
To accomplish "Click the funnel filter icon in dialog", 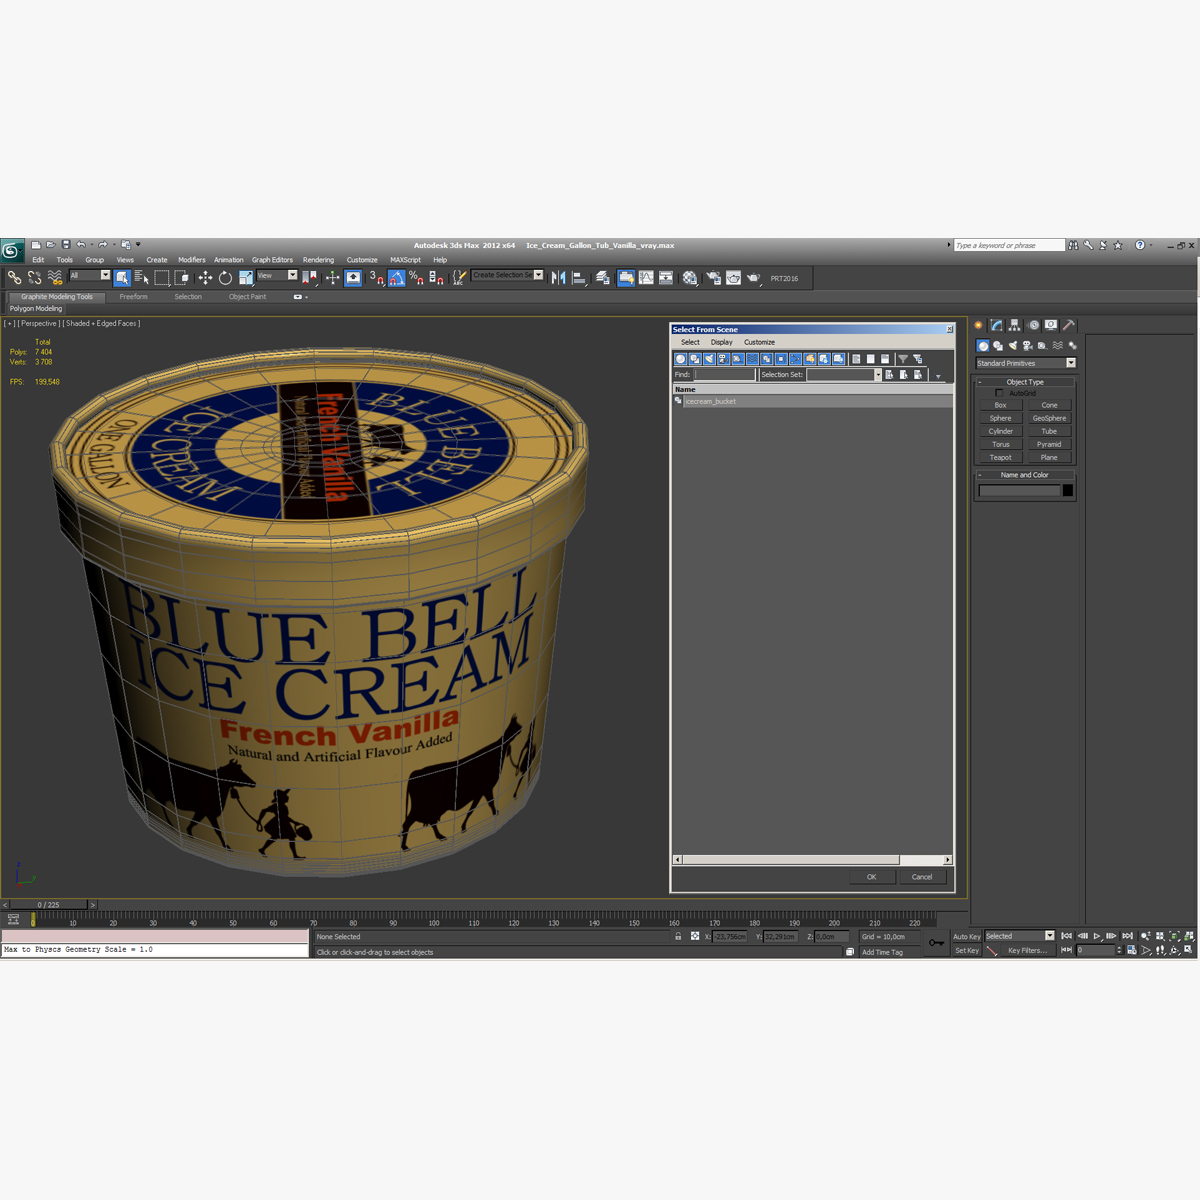I will [x=902, y=359].
